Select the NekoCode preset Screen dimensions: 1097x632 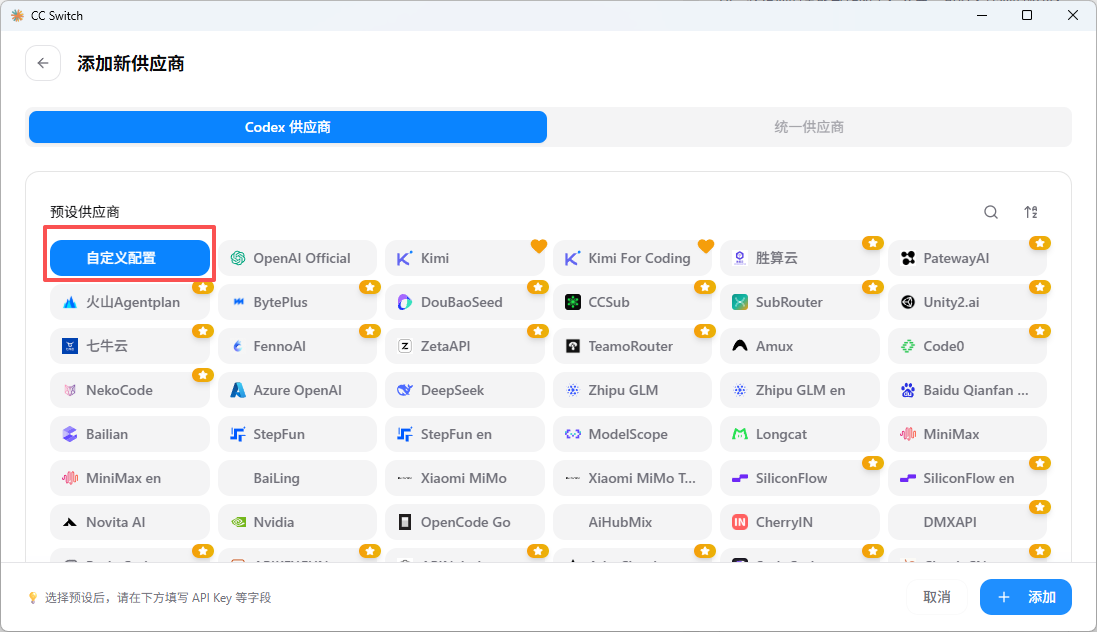129,390
